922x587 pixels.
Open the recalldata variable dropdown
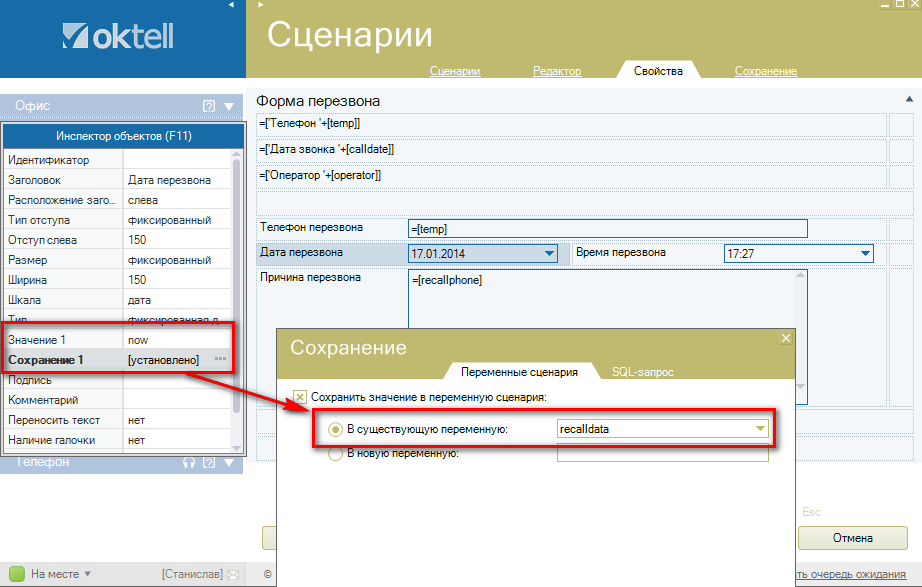tap(760, 429)
